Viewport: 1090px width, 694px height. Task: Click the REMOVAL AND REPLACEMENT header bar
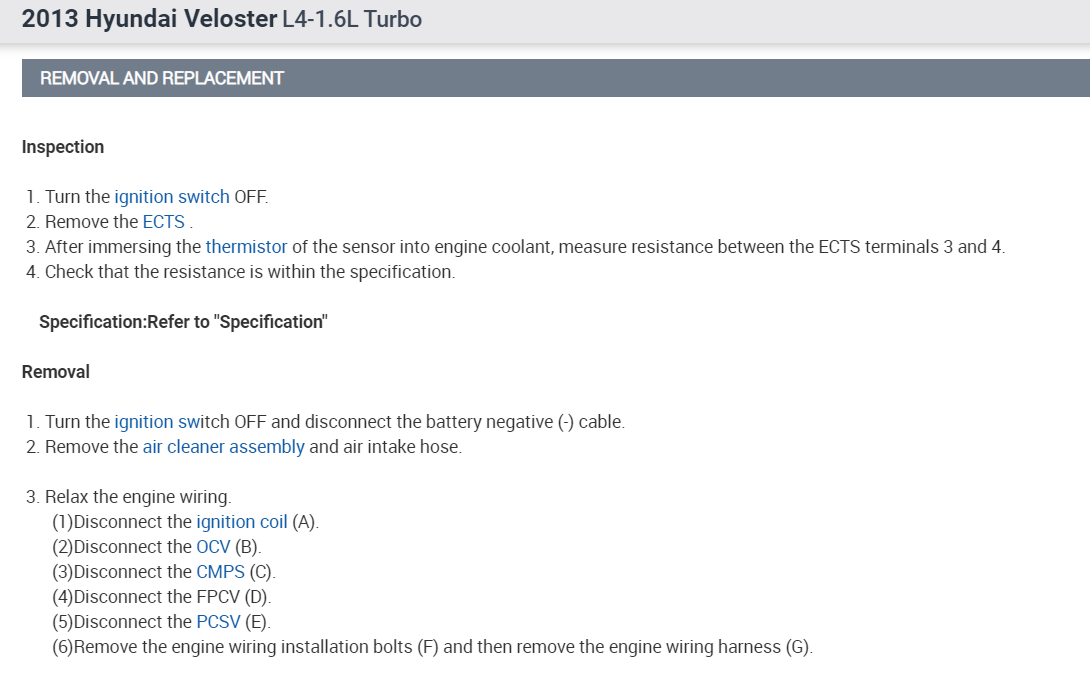(x=555, y=78)
